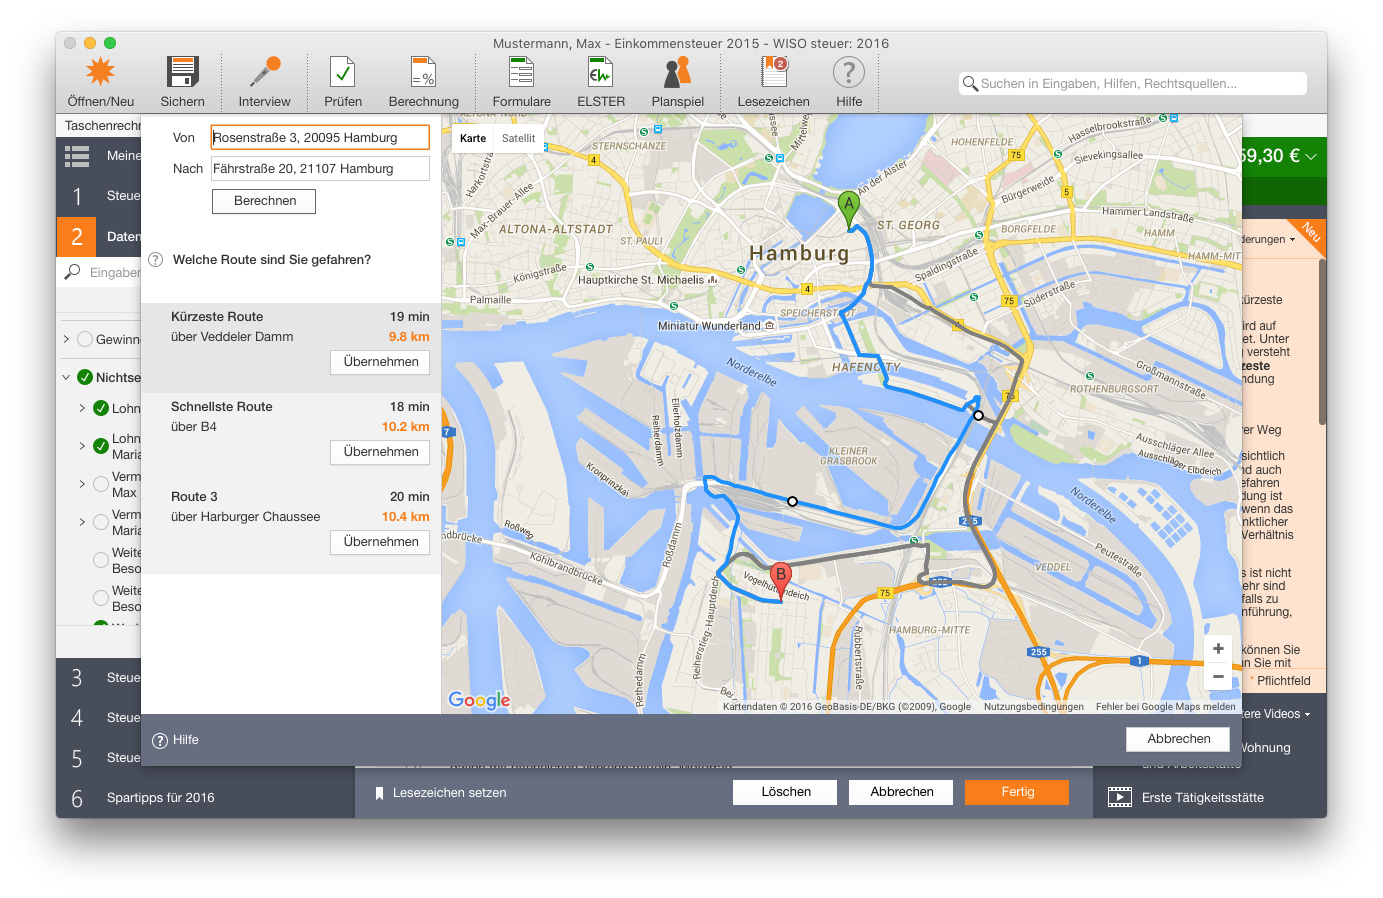Go to sidebar step 3
The height and width of the screenshot is (898, 1383).
(x=99, y=678)
